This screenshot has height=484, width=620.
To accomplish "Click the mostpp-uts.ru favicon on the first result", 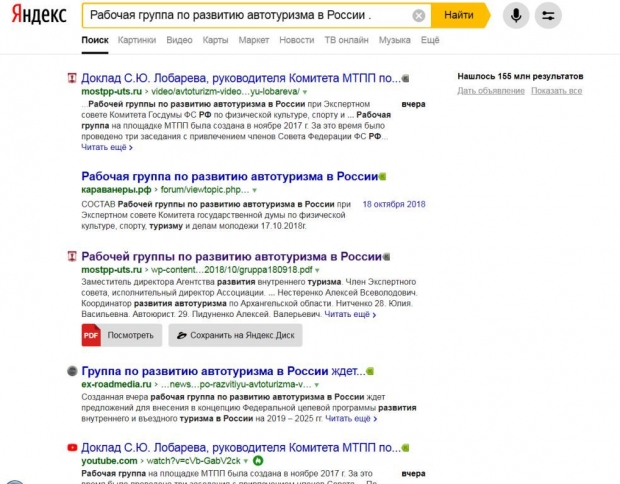I will click(x=72, y=77).
